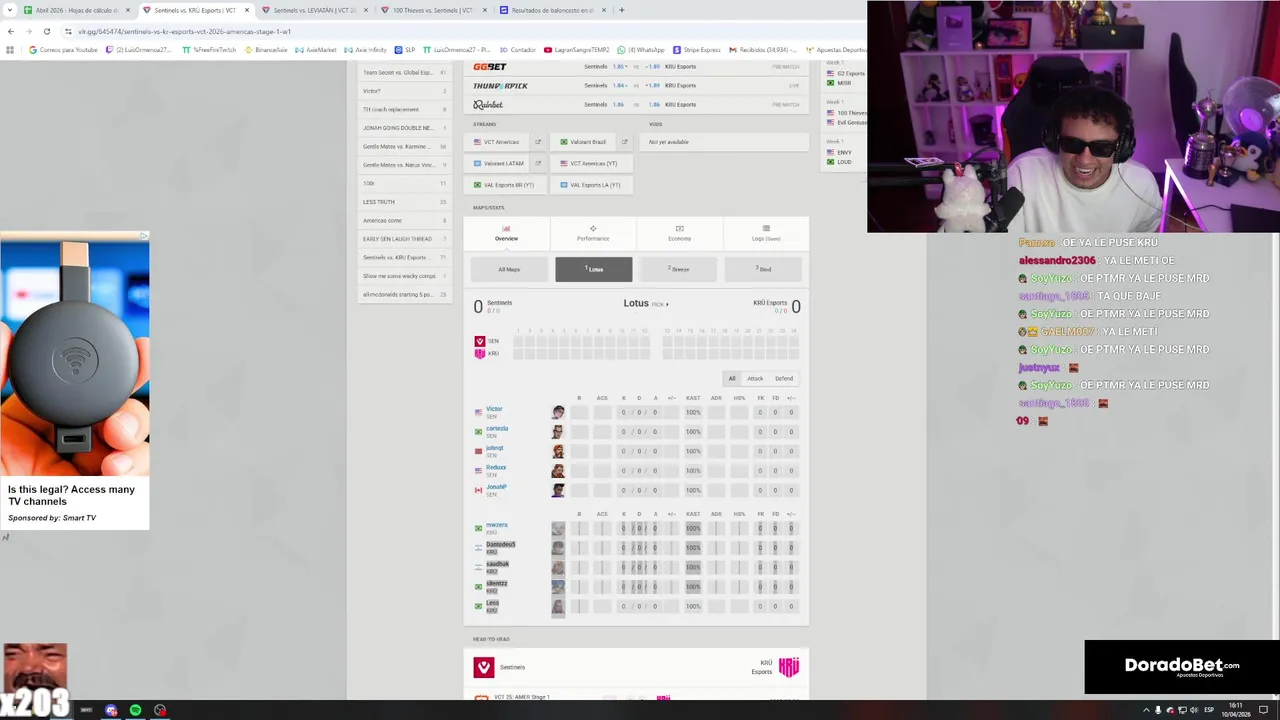Image resolution: width=1280 pixels, height=720 pixels.
Task: Open 'Show me some wacky comps' thread
Action: [404, 276]
